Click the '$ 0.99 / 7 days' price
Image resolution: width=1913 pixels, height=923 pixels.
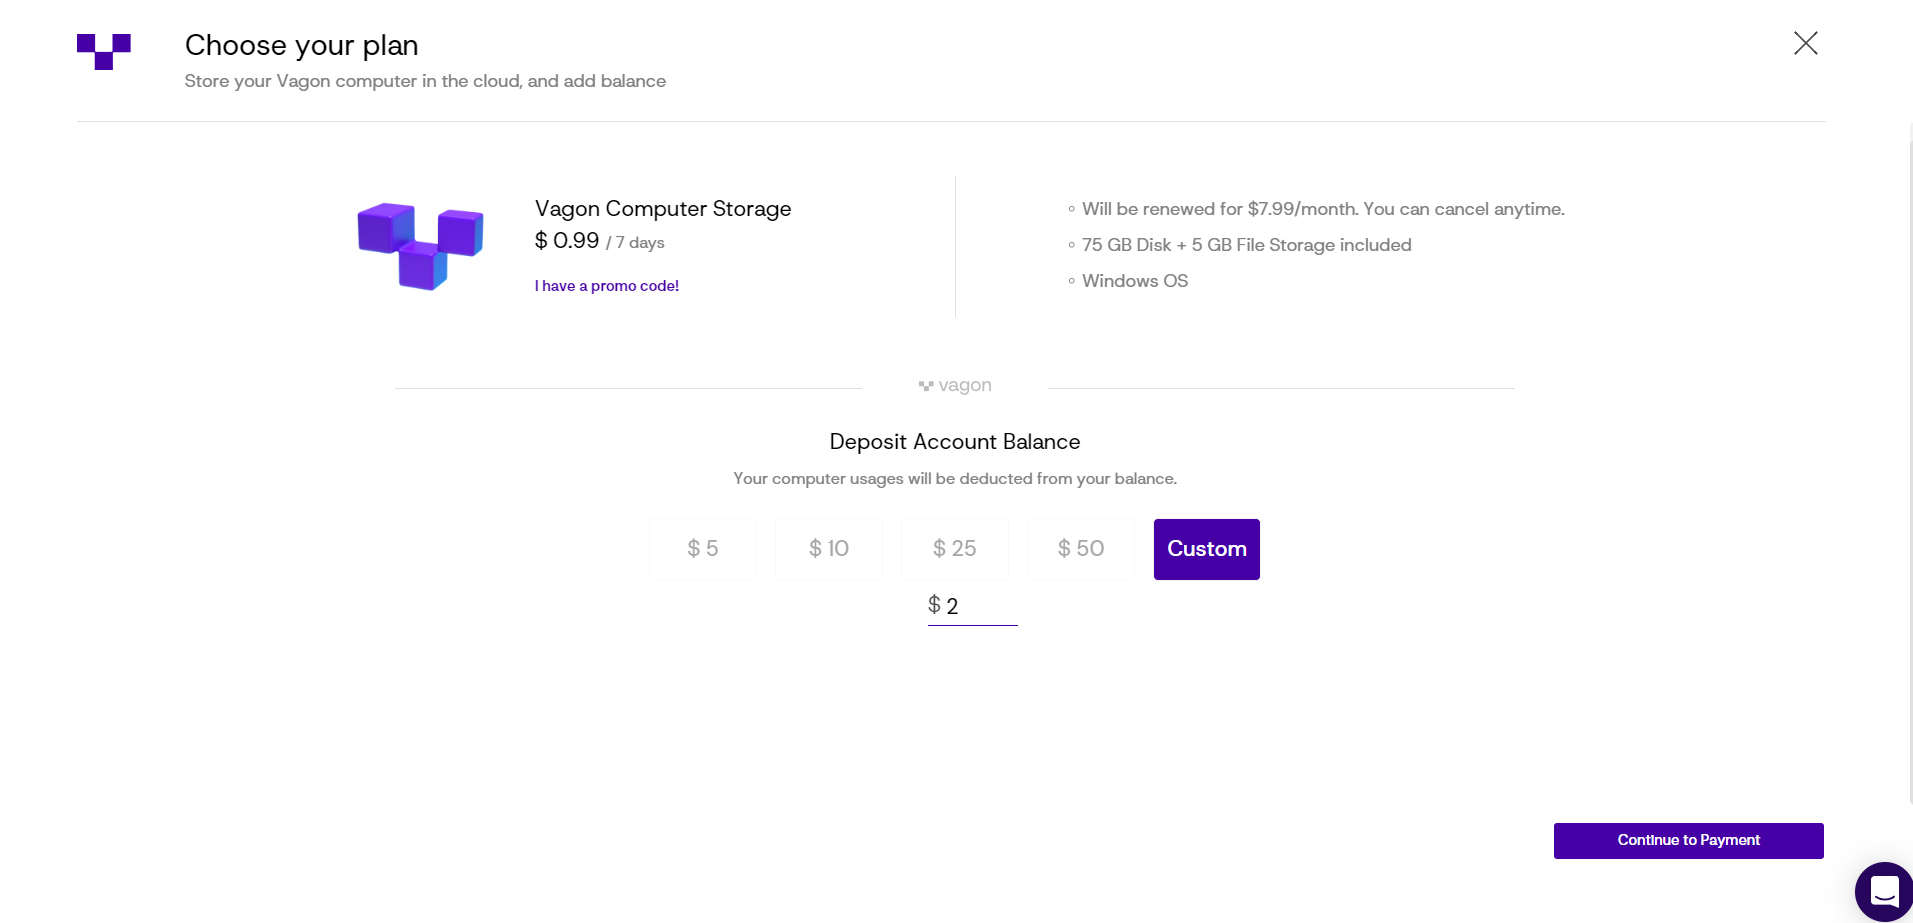click(600, 241)
